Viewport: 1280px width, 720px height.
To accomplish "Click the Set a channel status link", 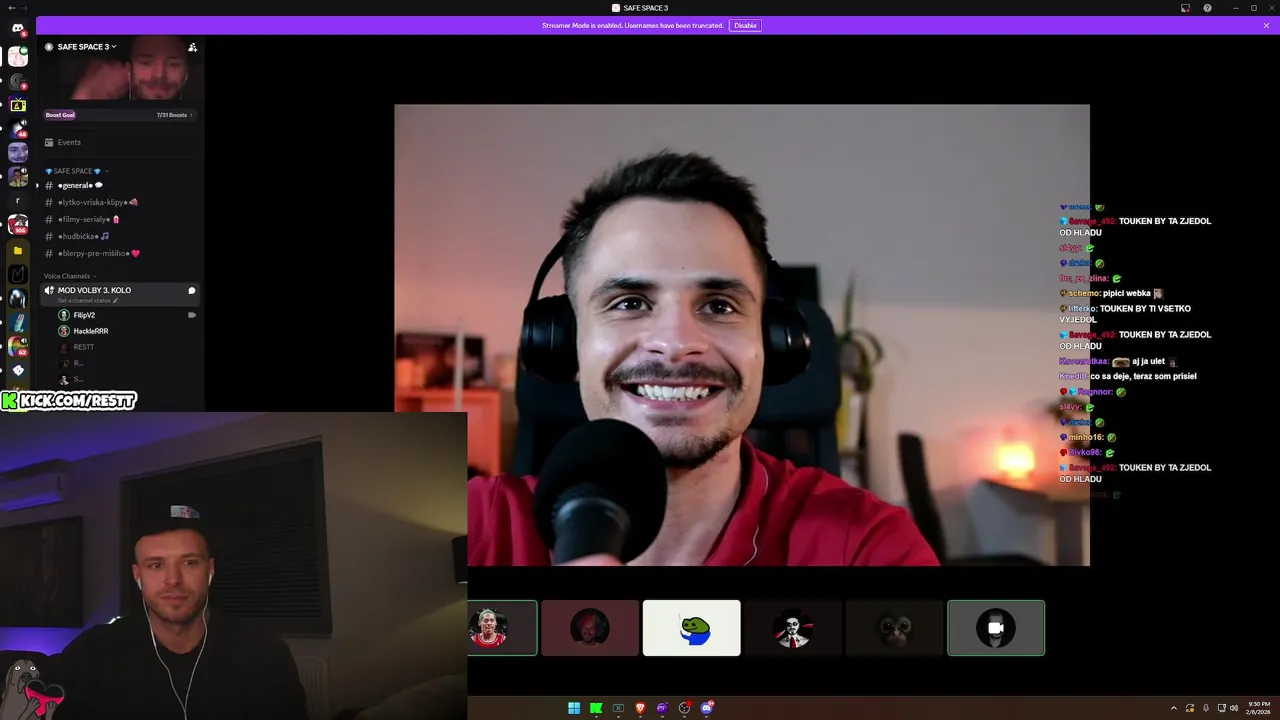I will click(x=86, y=300).
